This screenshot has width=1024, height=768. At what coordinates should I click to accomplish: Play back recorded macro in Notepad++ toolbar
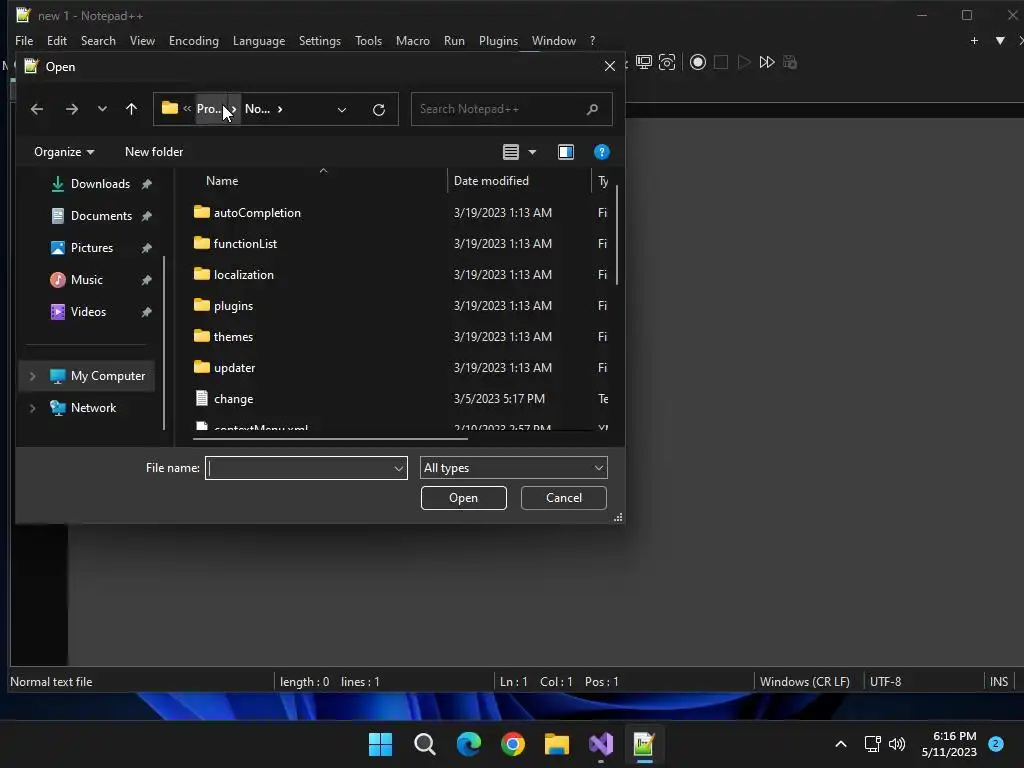coord(744,63)
